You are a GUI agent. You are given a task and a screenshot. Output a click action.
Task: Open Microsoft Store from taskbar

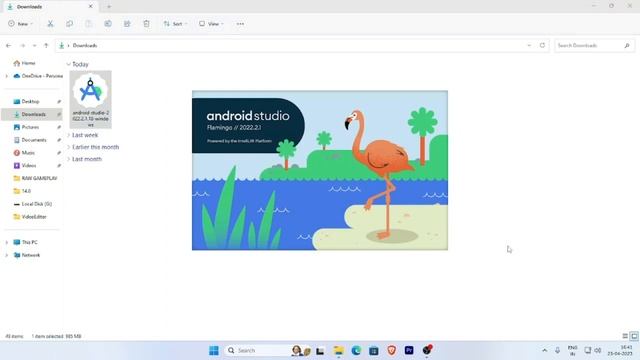point(373,351)
